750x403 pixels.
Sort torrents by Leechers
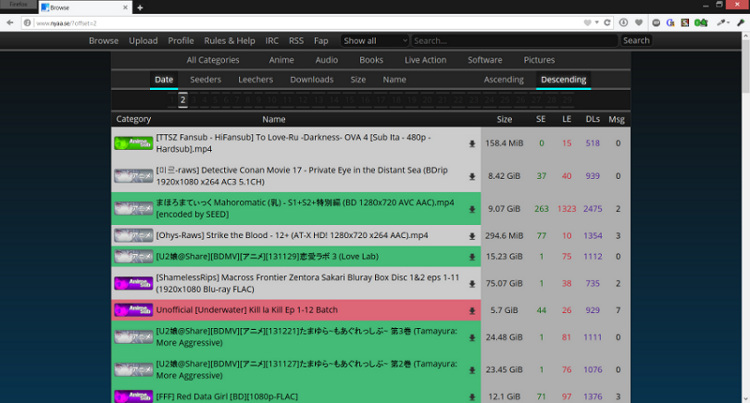256,80
